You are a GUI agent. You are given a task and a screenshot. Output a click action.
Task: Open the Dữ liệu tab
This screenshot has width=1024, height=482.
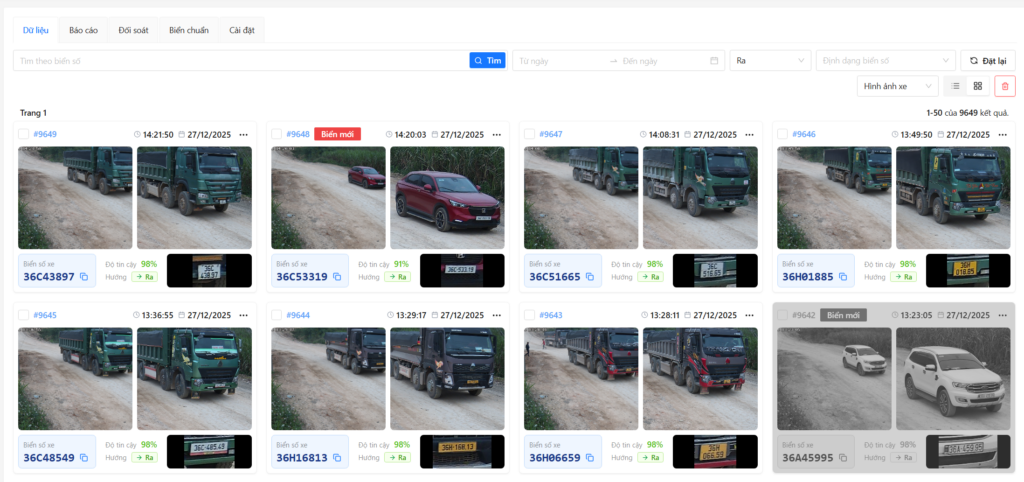pyautogui.click(x=36, y=30)
